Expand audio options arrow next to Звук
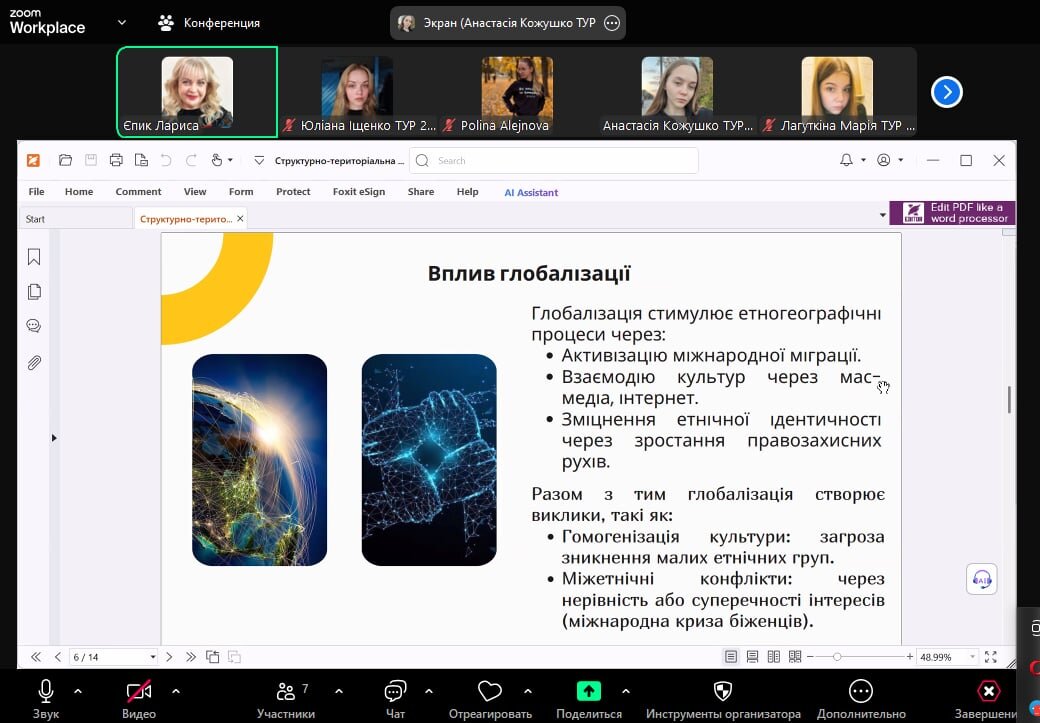This screenshot has width=1040, height=723. pos(78,691)
